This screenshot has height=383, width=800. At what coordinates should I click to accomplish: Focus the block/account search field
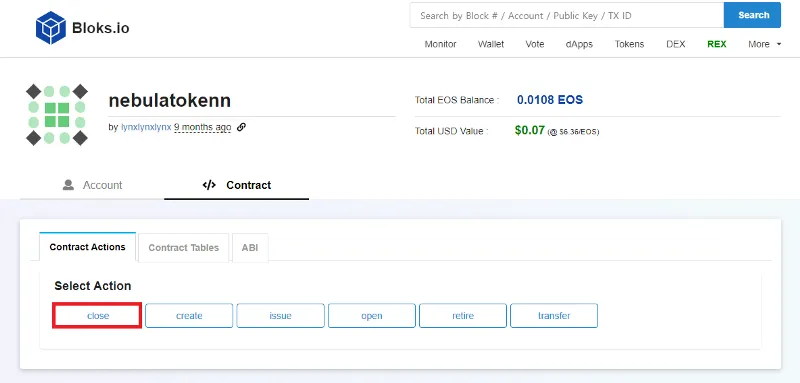[x=567, y=15]
